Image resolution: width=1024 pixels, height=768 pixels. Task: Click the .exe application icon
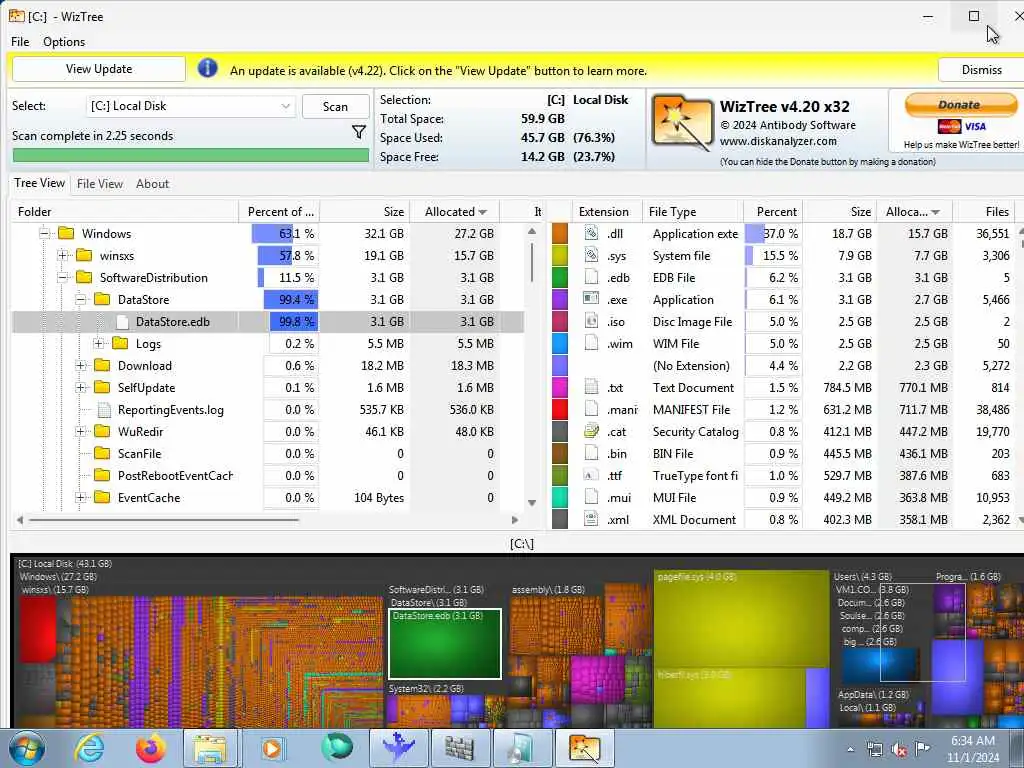pos(591,299)
